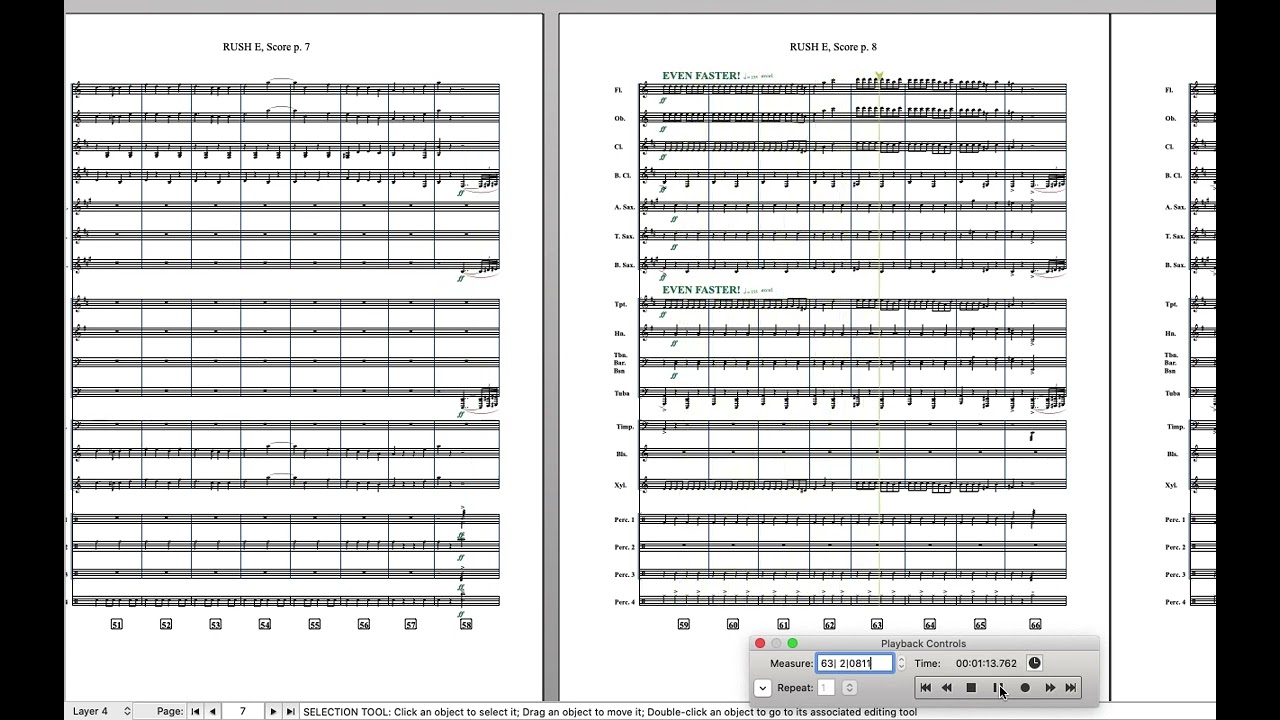Image resolution: width=1280 pixels, height=720 pixels.
Task: Click the "B. Sax." staff label on page 8
Action: point(624,265)
